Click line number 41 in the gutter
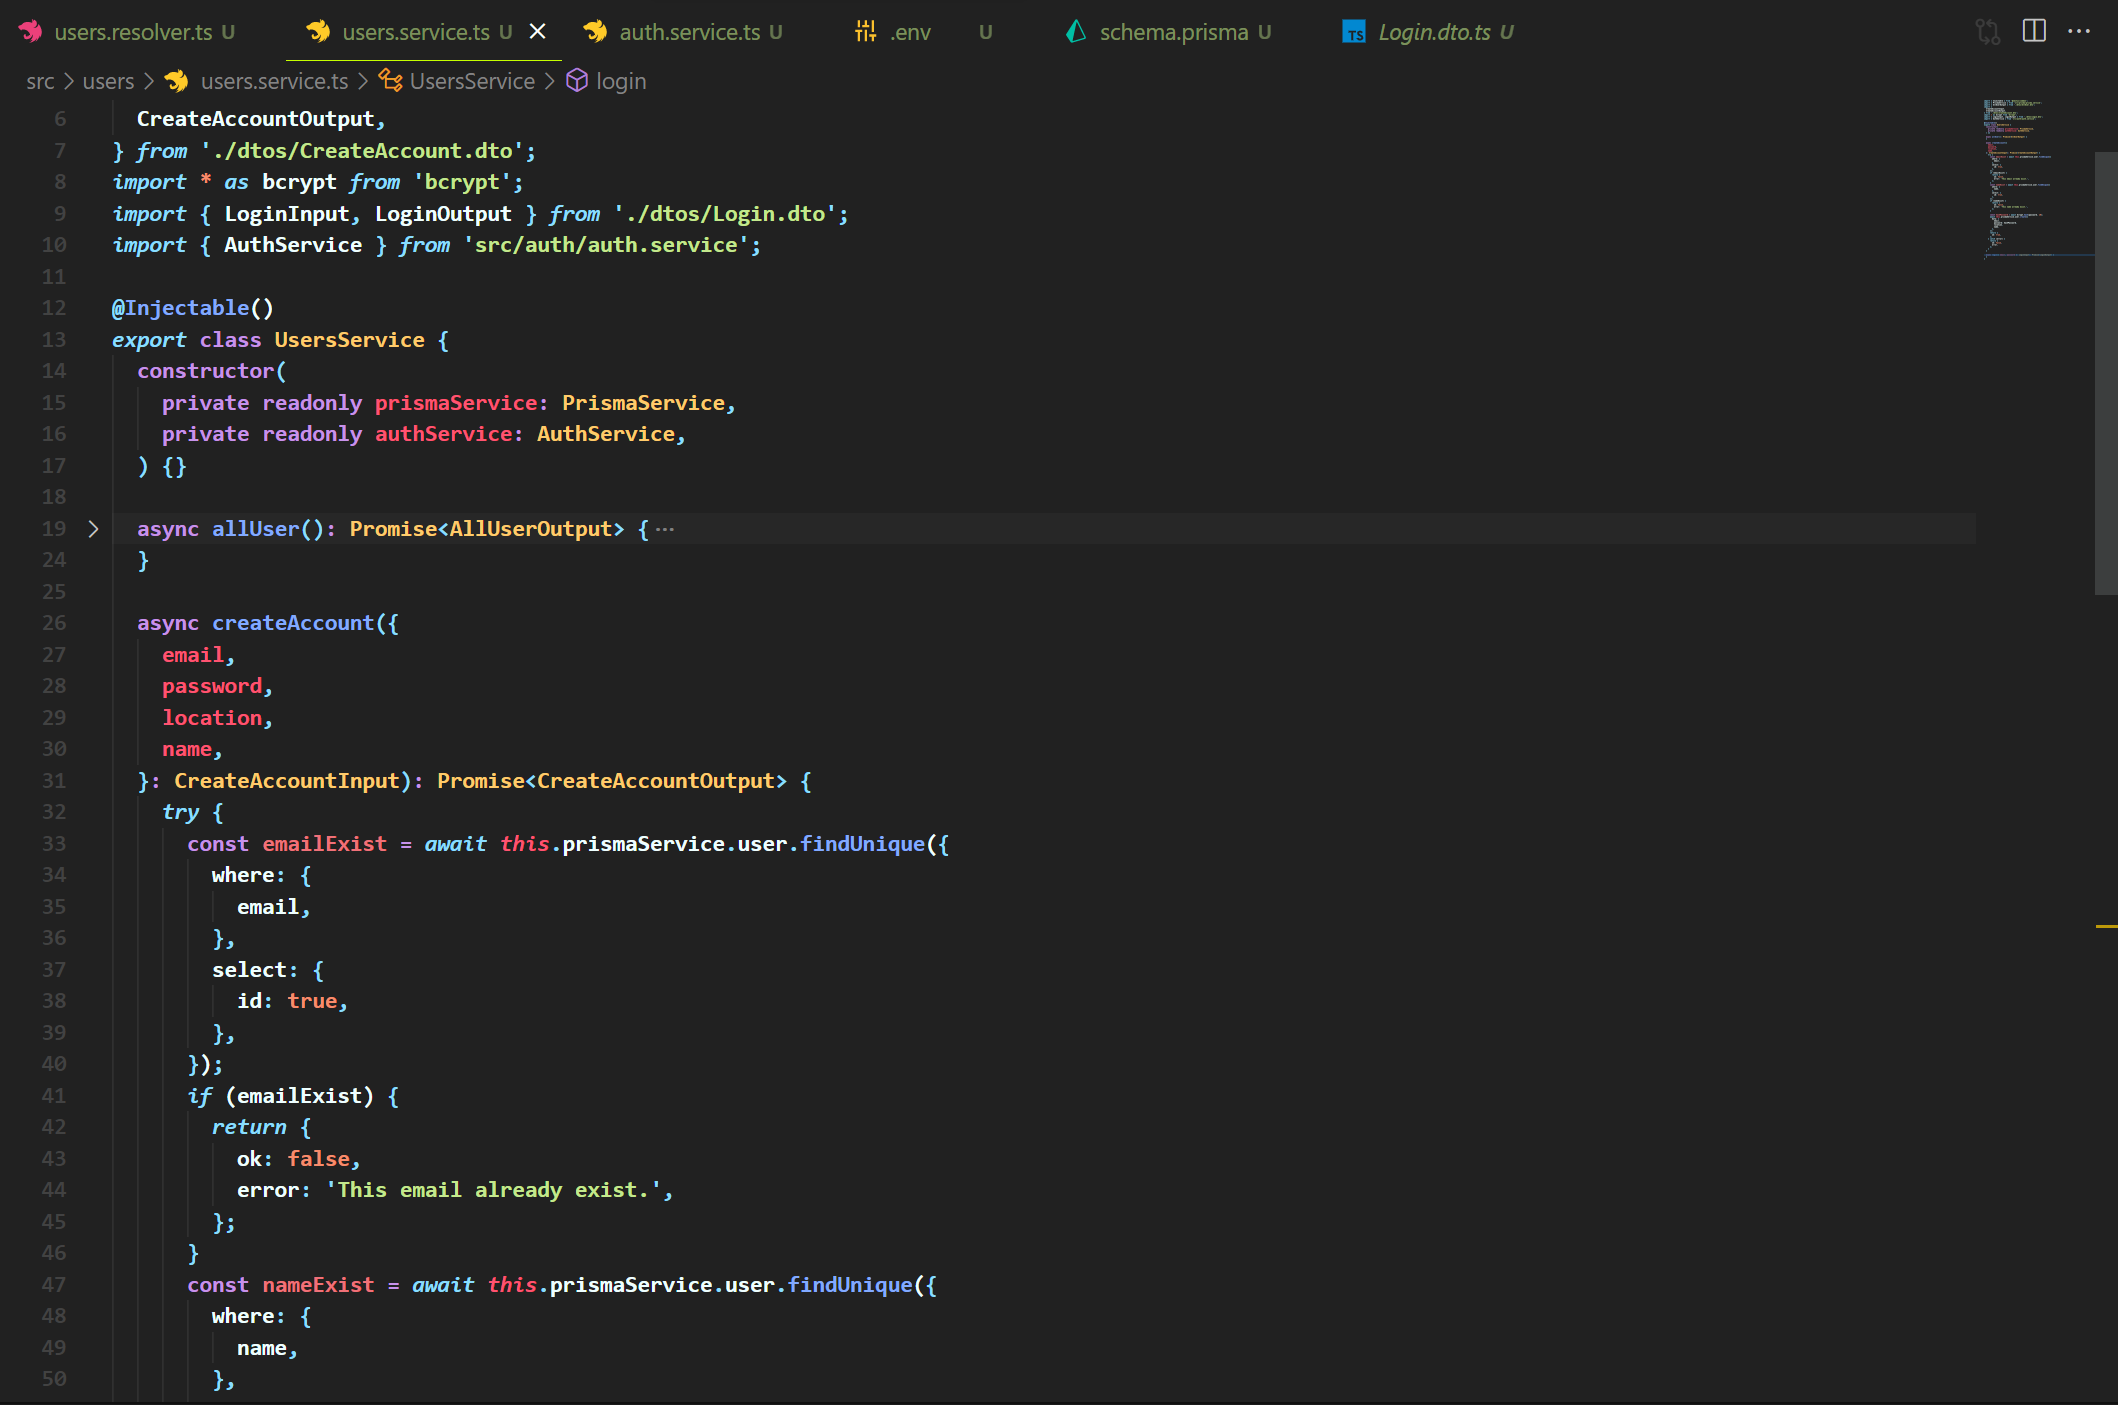The width and height of the screenshot is (2118, 1405). (54, 1096)
